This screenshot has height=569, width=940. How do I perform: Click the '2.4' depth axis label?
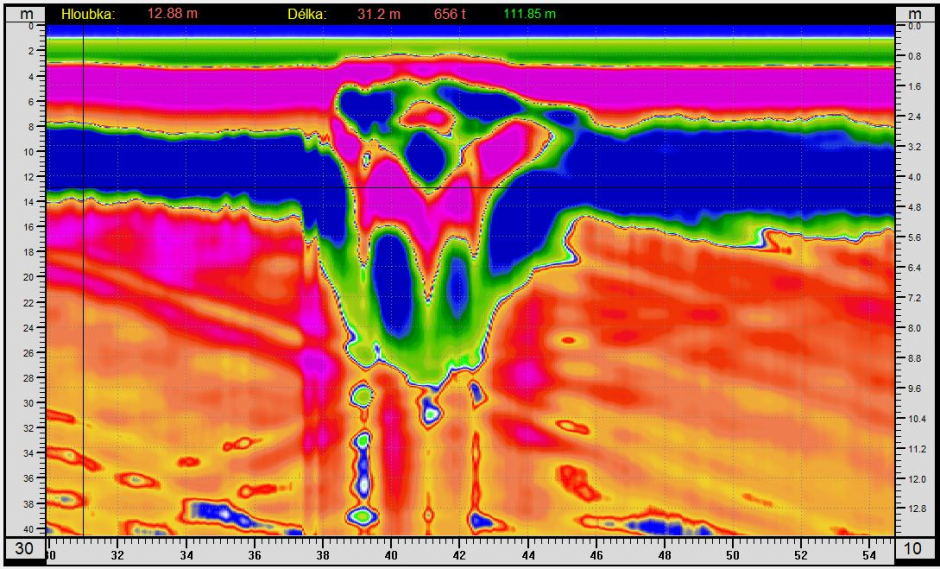[x=914, y=116]
